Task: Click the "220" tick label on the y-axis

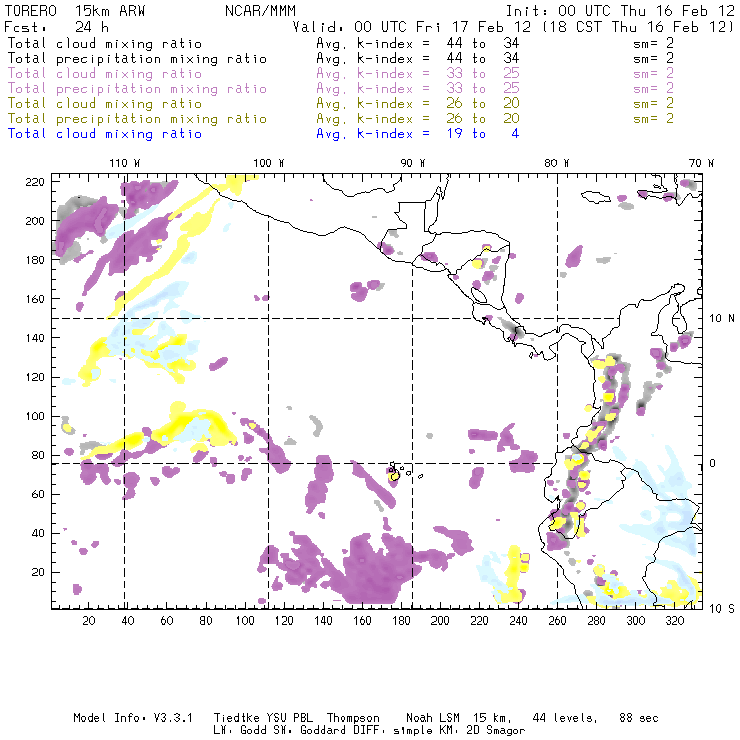Action: (36, 181)
